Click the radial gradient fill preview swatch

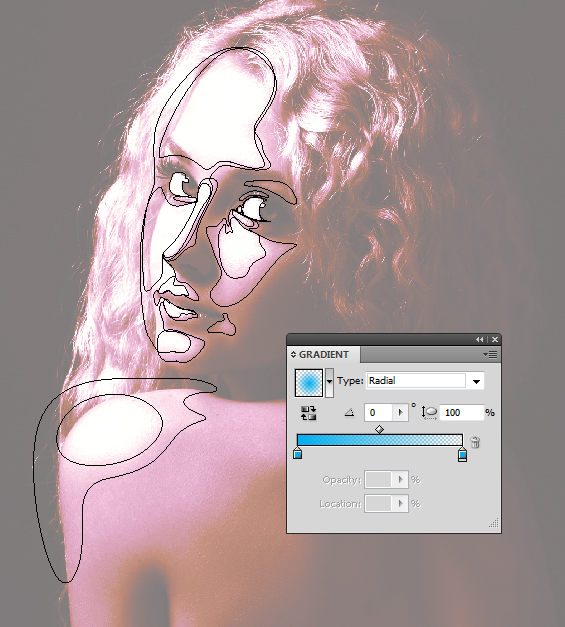pyautogui.click(x=308, y=383)
